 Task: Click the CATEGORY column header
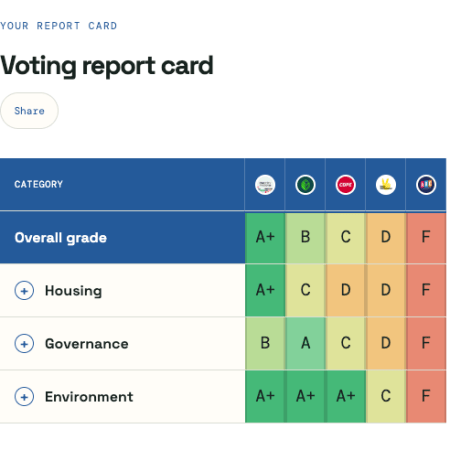point(39,184)
